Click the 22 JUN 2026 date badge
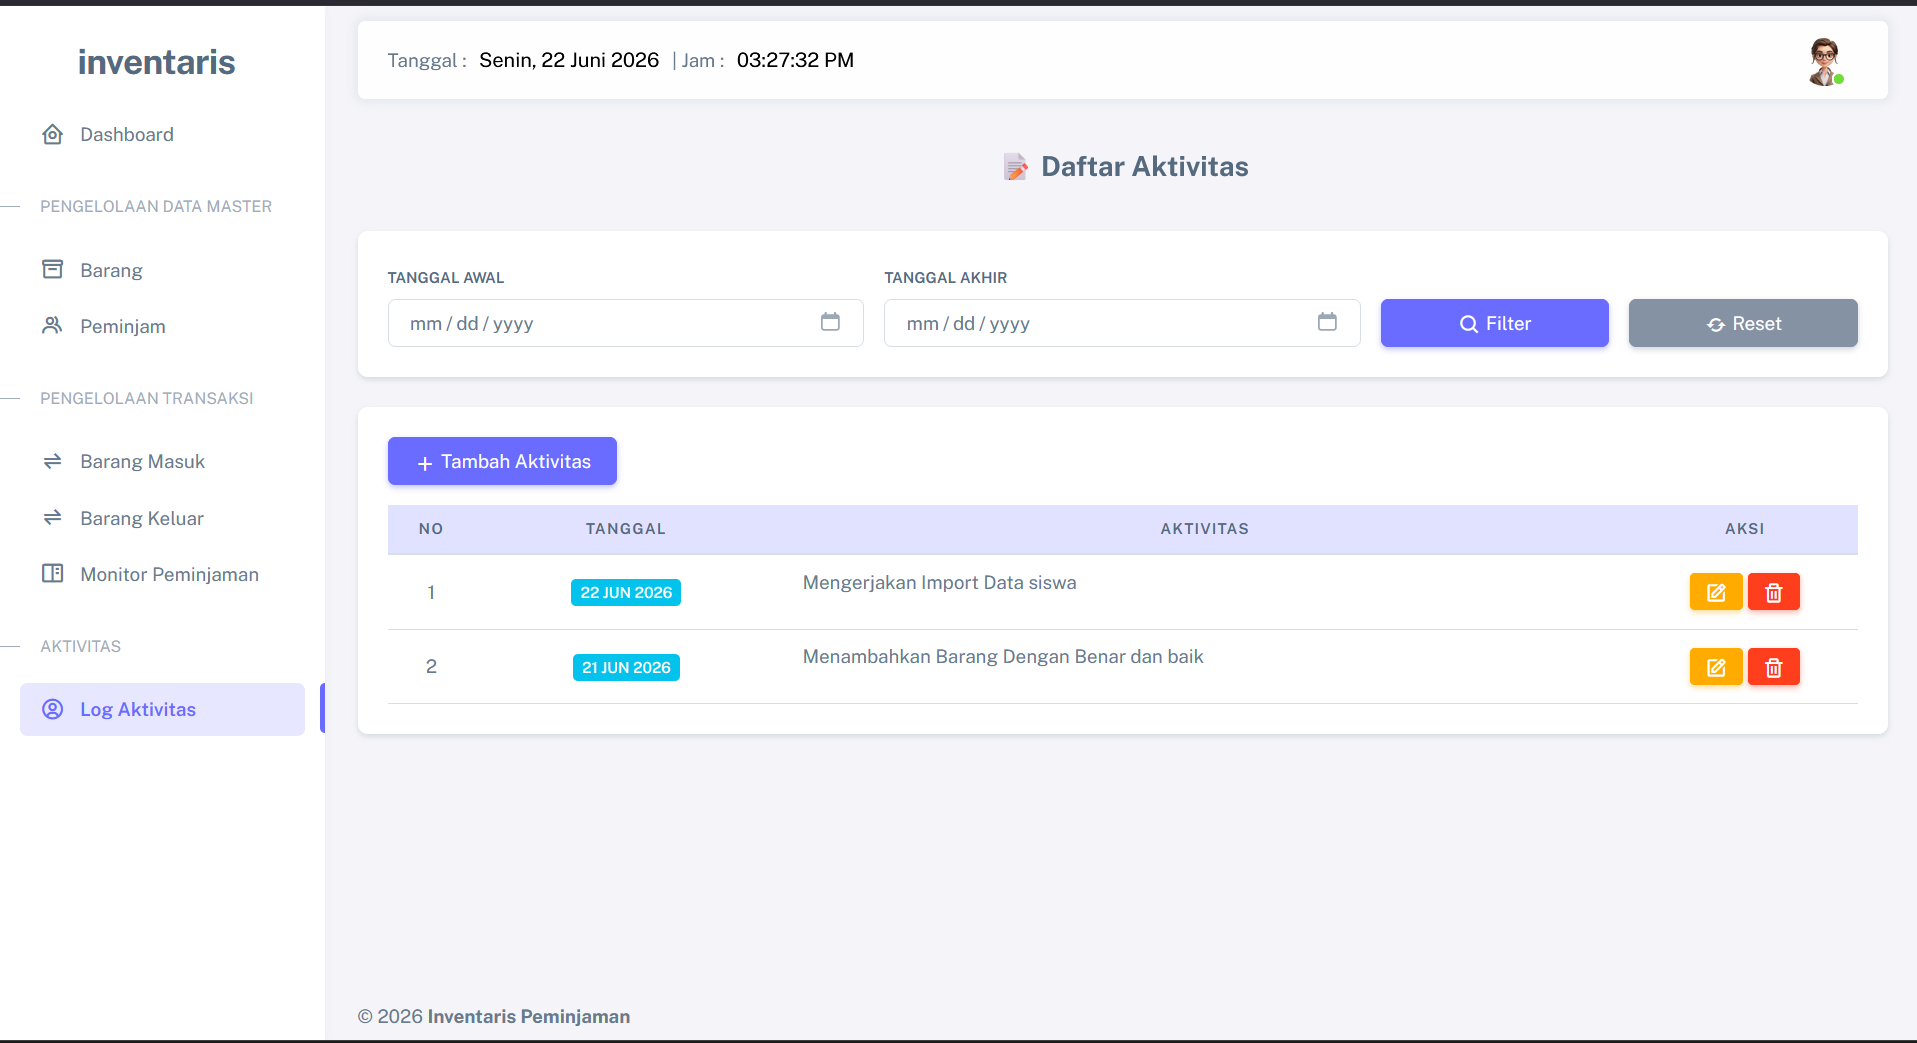The width and height of the screenshot is (1917, 1043). (x=626, y=592)
